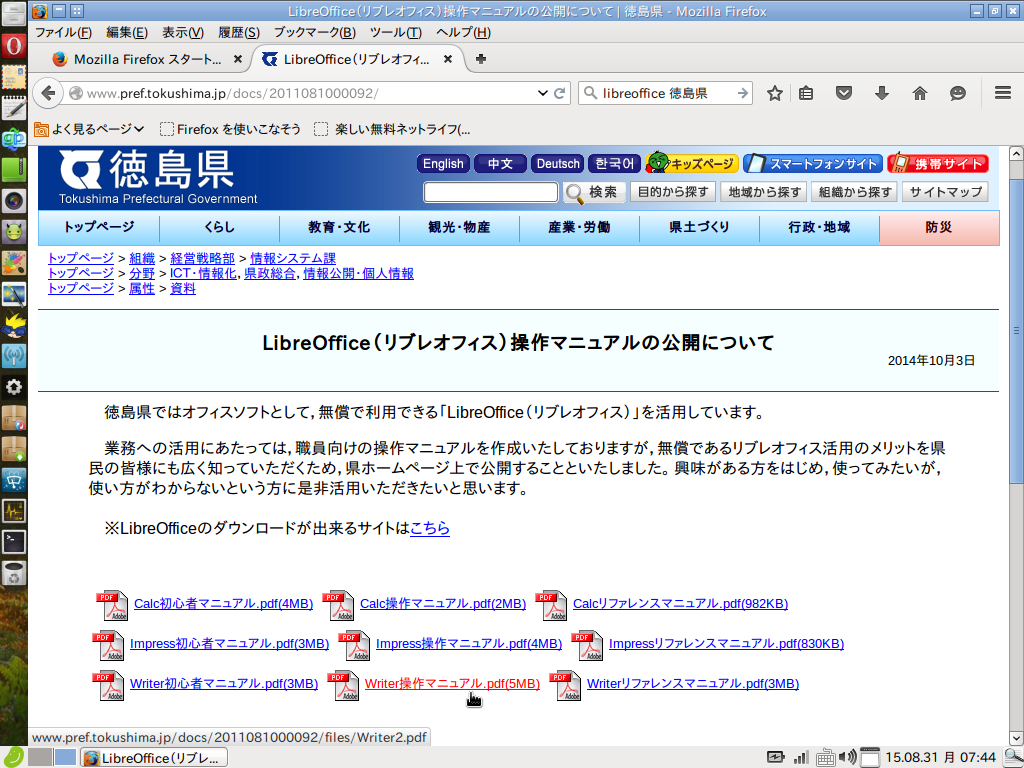
Task: Select the 観光・物産 navigation tab
Action: point(459,227)
